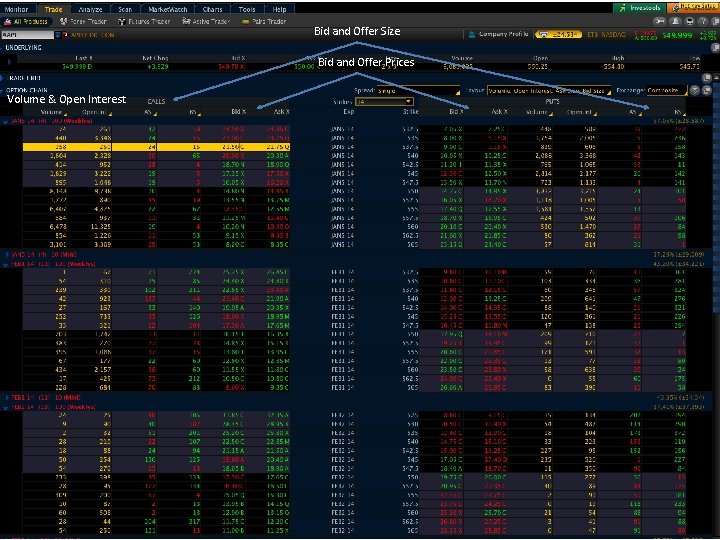
Task: Click the wrench settings icon at top right
Action: tap(660, 21)
